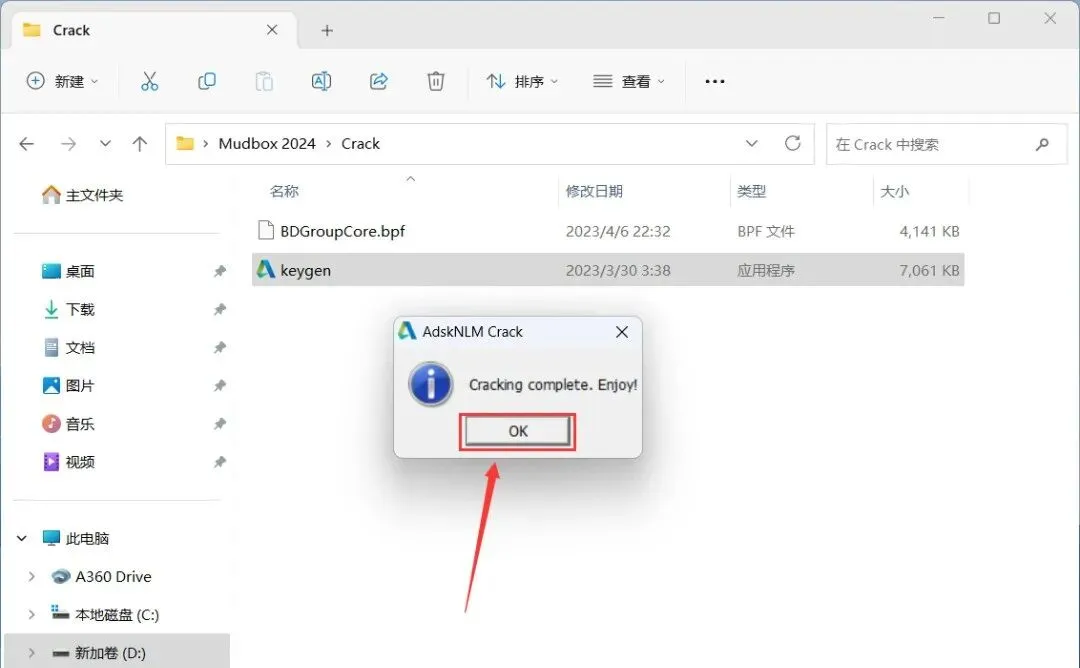Select A360 Drive in sidebar
1080x668 pixels.
pyautogui.click(x=101, y=576)
